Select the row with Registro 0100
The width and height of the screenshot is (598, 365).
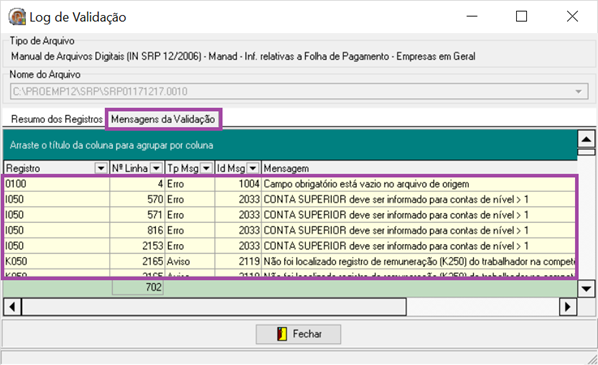click(290, 184)
